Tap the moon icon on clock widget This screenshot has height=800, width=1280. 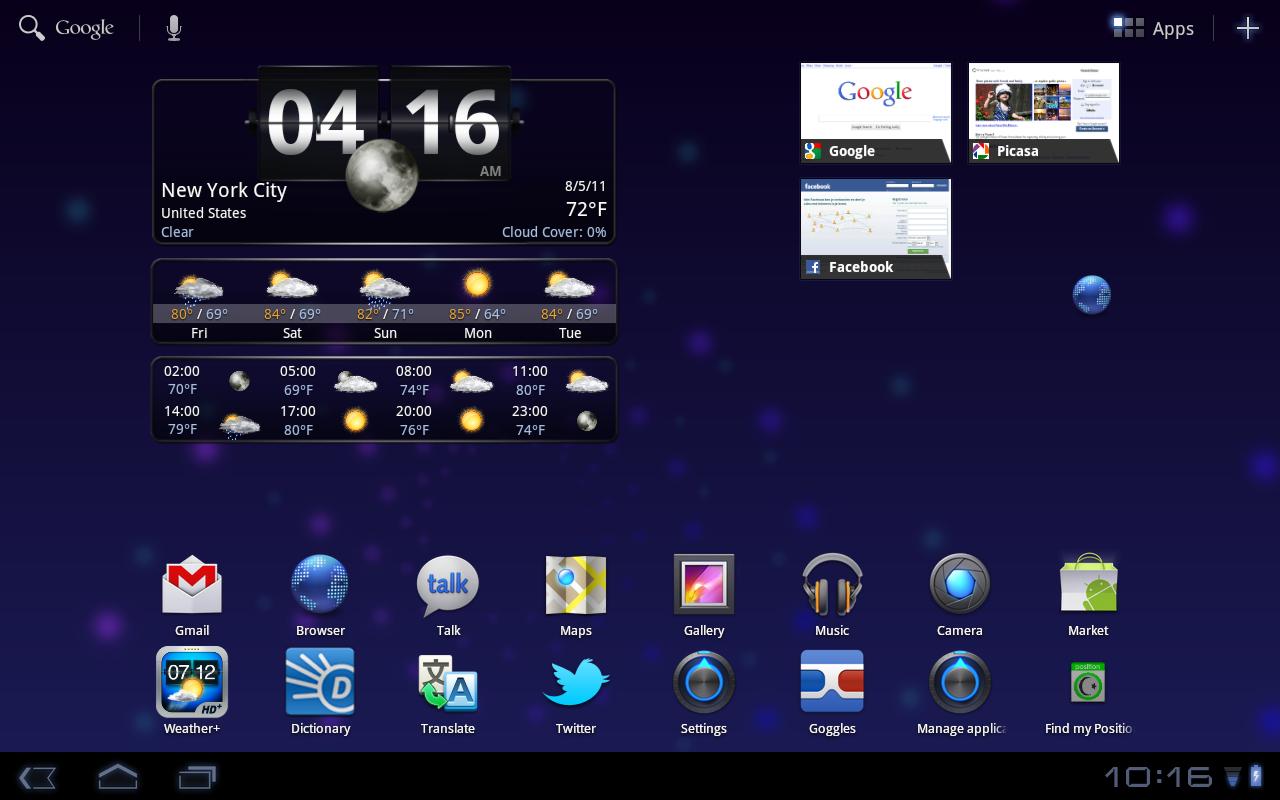381,175
